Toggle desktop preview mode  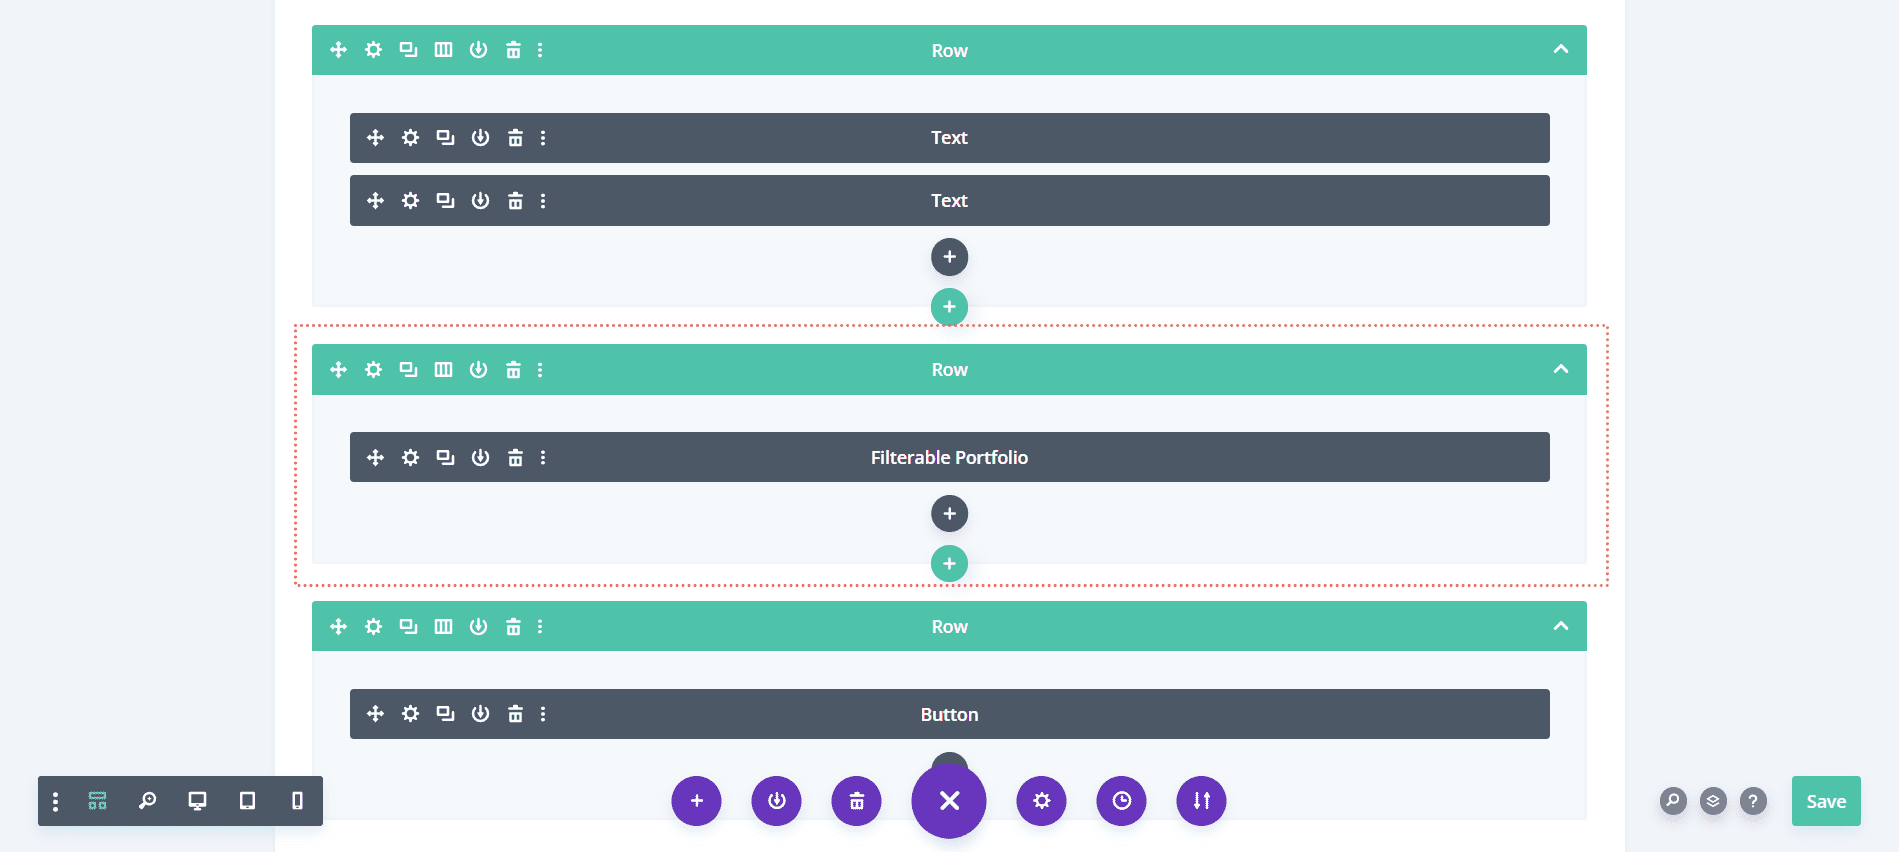196,801
